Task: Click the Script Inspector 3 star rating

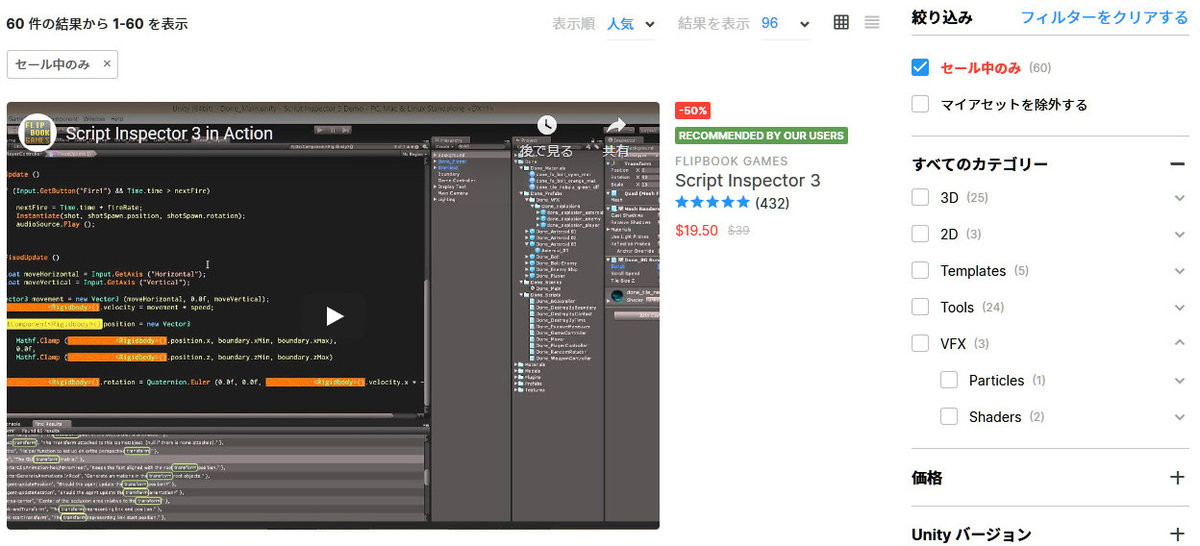Action: [712, 203]
